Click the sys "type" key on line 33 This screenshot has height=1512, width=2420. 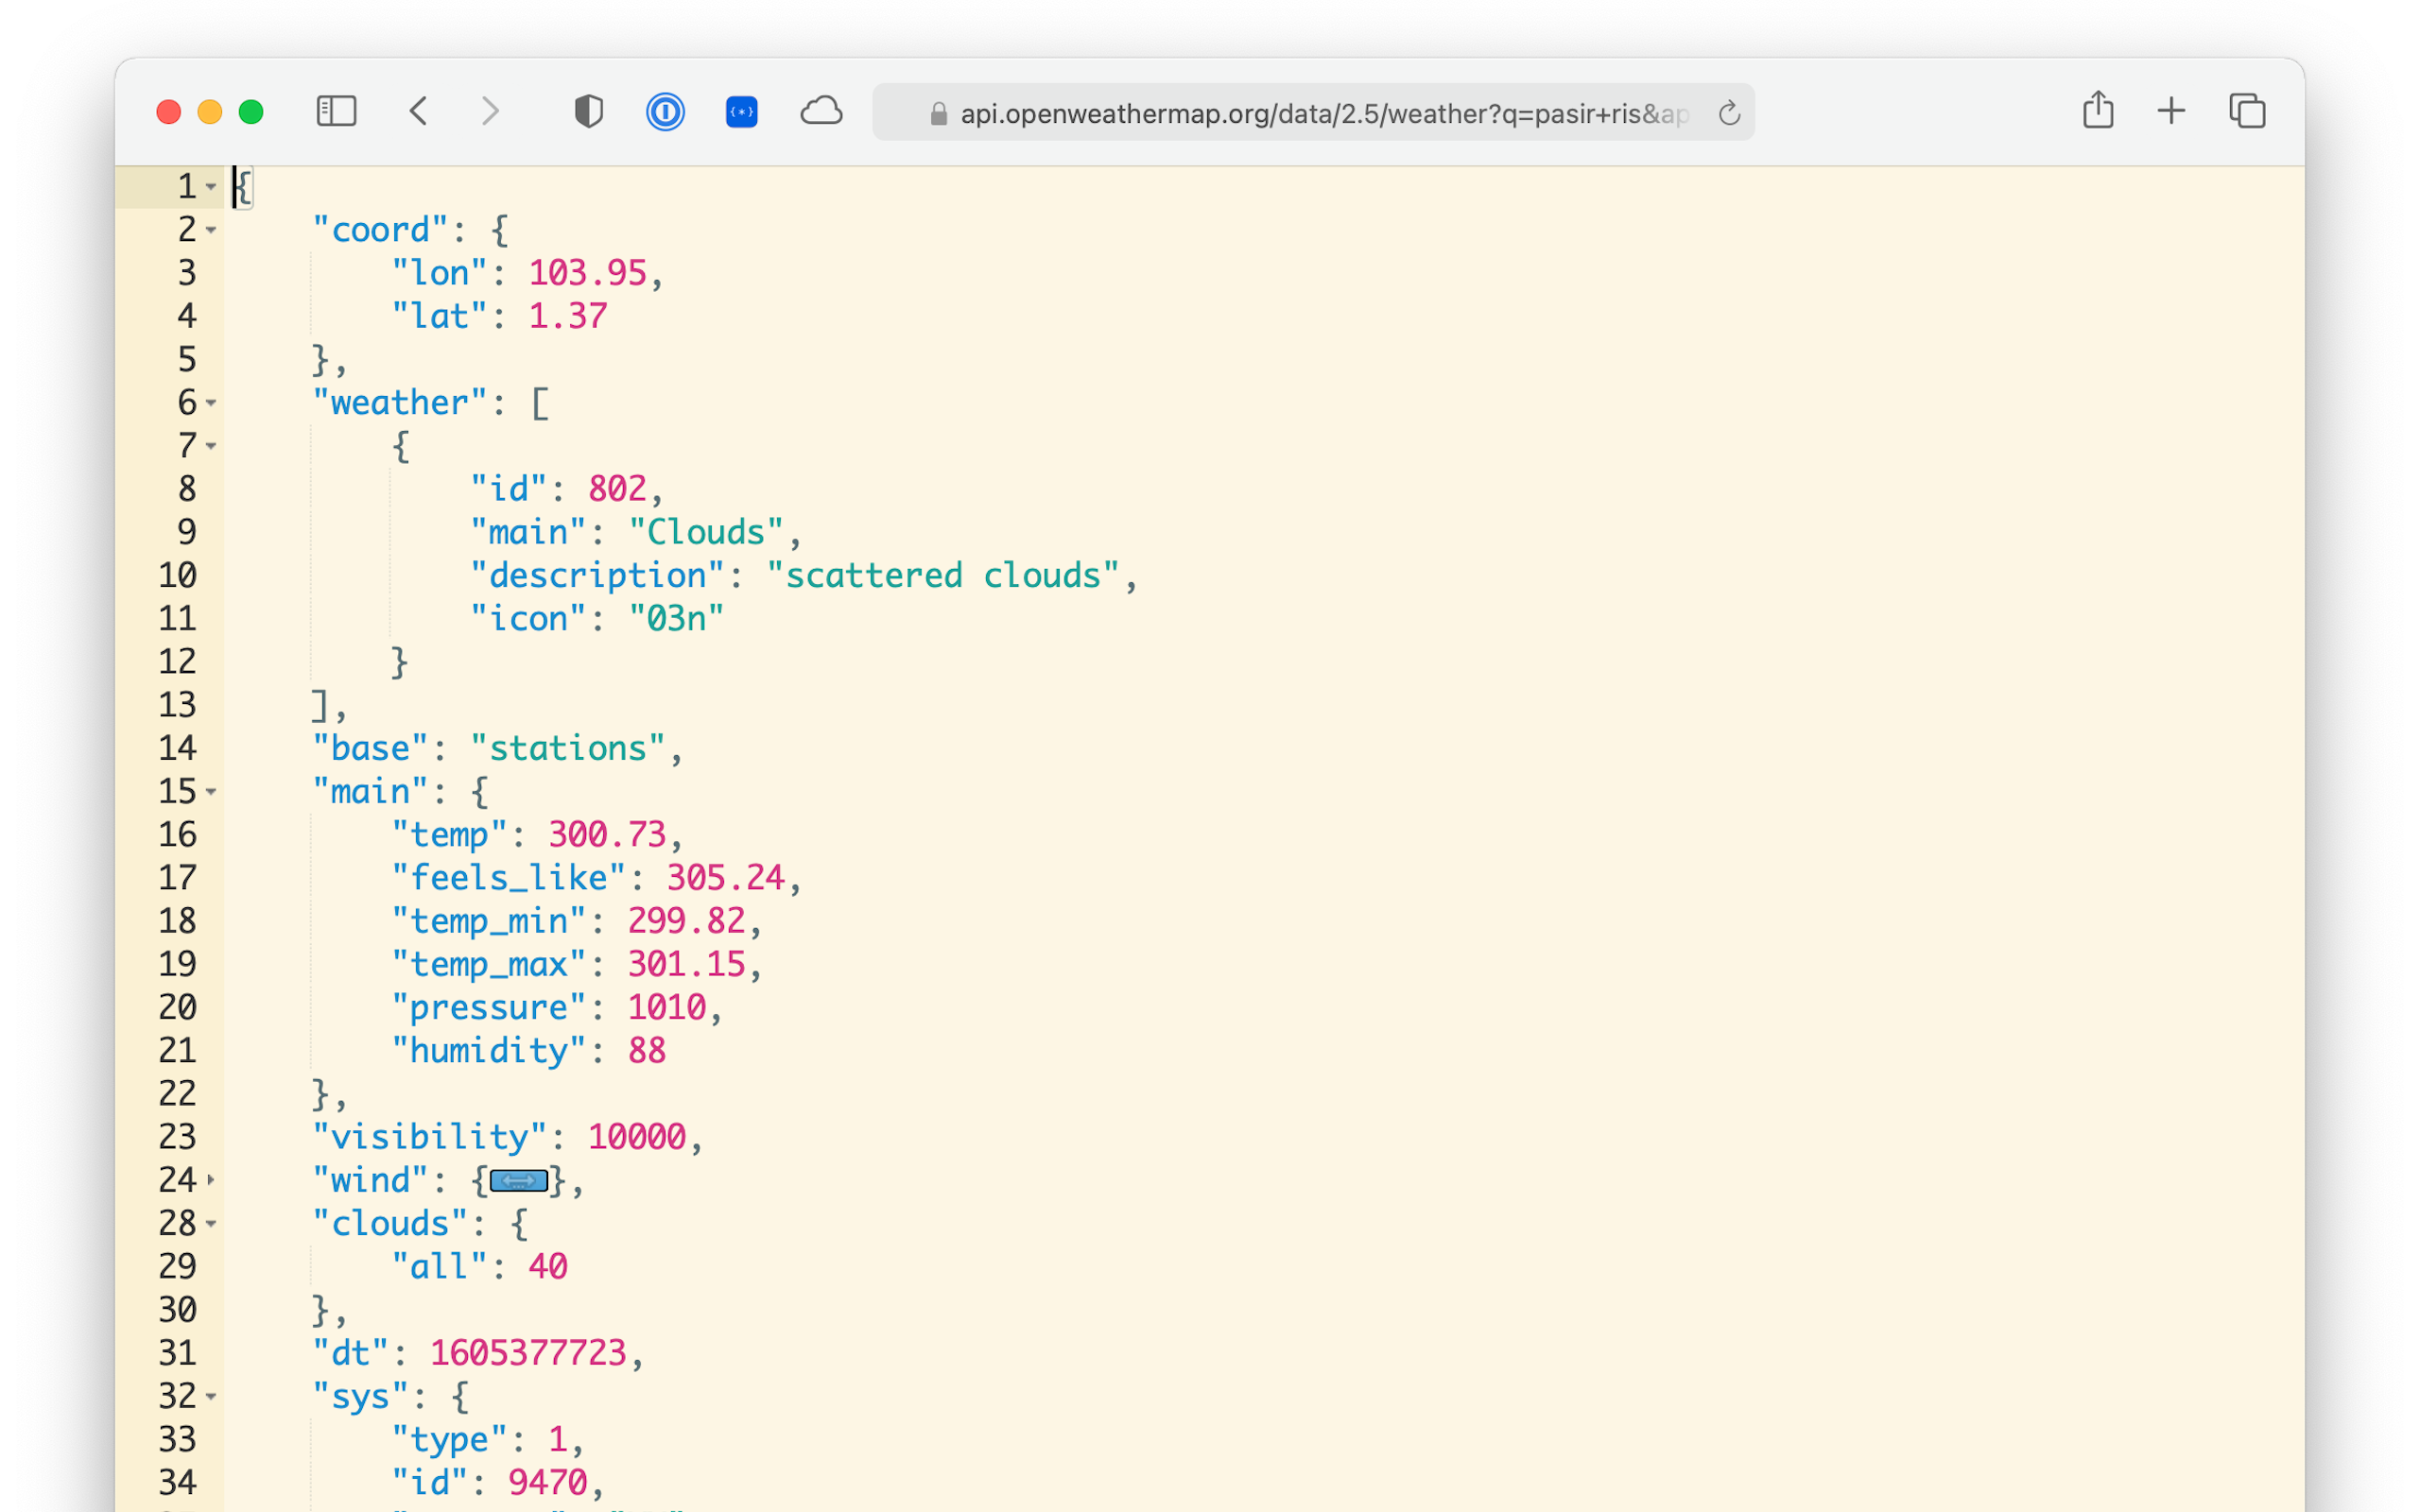450,1440
